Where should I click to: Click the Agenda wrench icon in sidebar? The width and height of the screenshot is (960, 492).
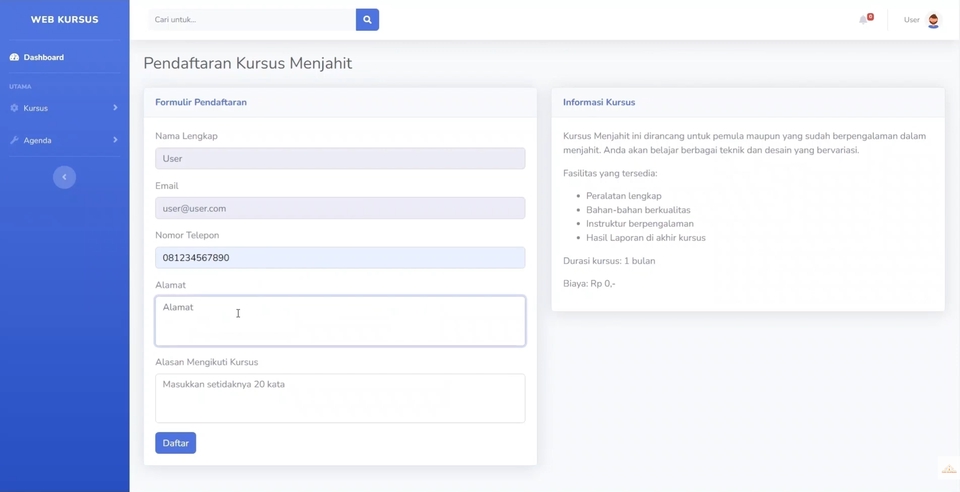(x=14, y=141)
